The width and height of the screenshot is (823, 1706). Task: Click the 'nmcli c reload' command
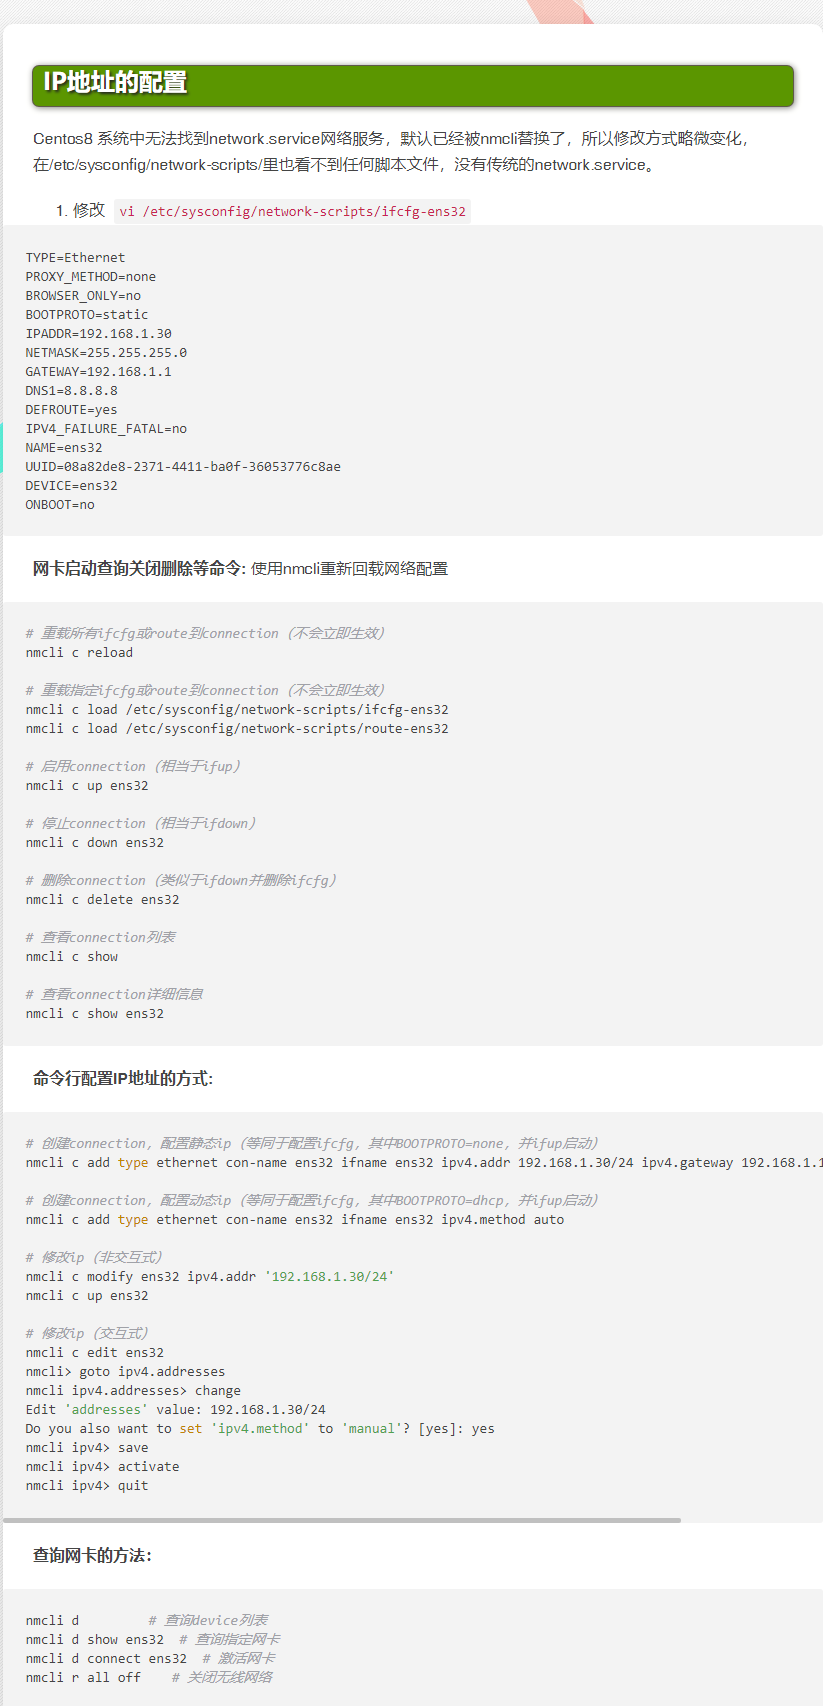(79, 652)
